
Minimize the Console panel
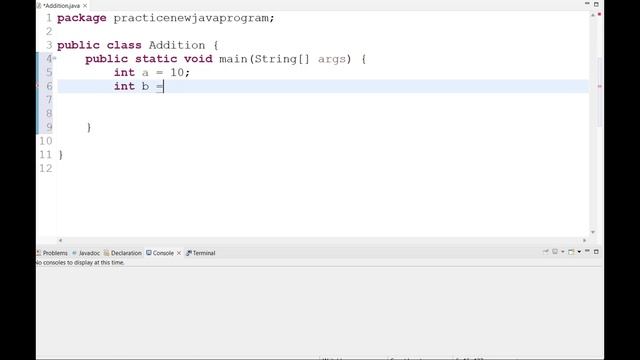pos(587,251)
